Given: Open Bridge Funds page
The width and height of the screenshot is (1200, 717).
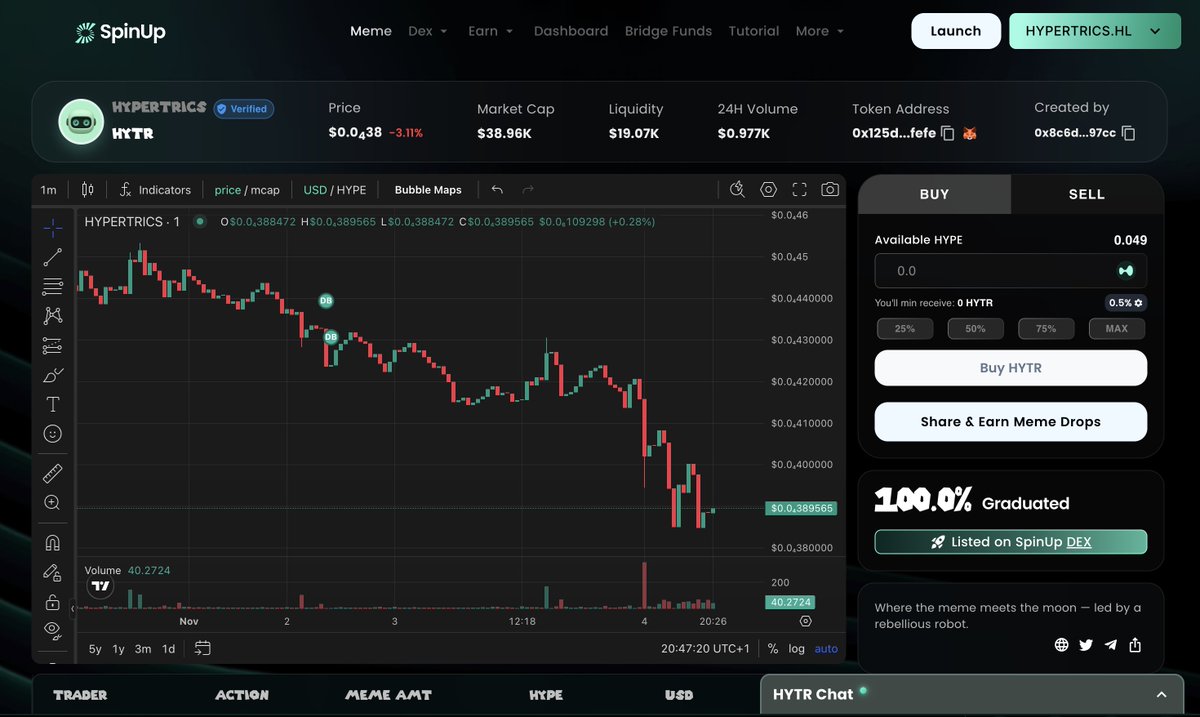Looking at the screenshot, I should (x=668, y=31).
